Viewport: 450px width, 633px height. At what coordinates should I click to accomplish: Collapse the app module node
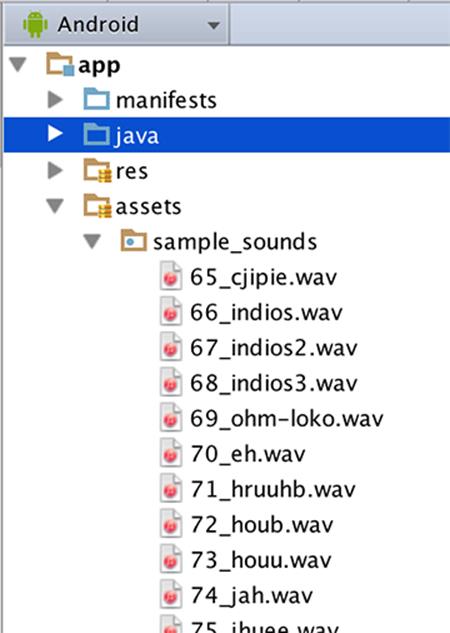18,65
